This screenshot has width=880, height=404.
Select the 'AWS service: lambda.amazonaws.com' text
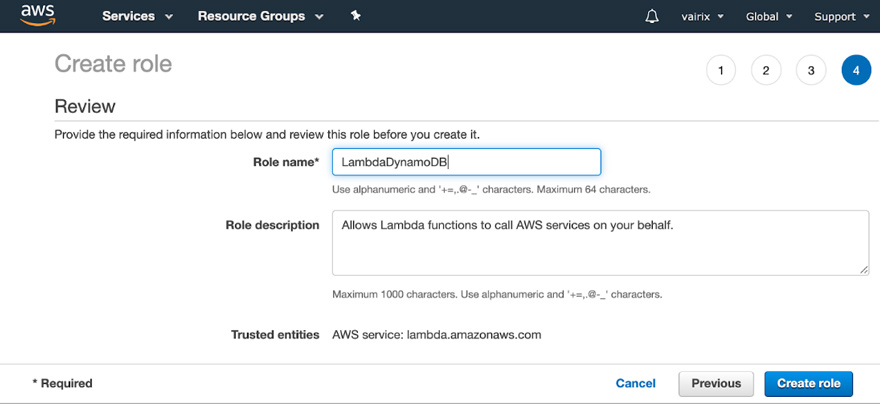tap(437, 335)
